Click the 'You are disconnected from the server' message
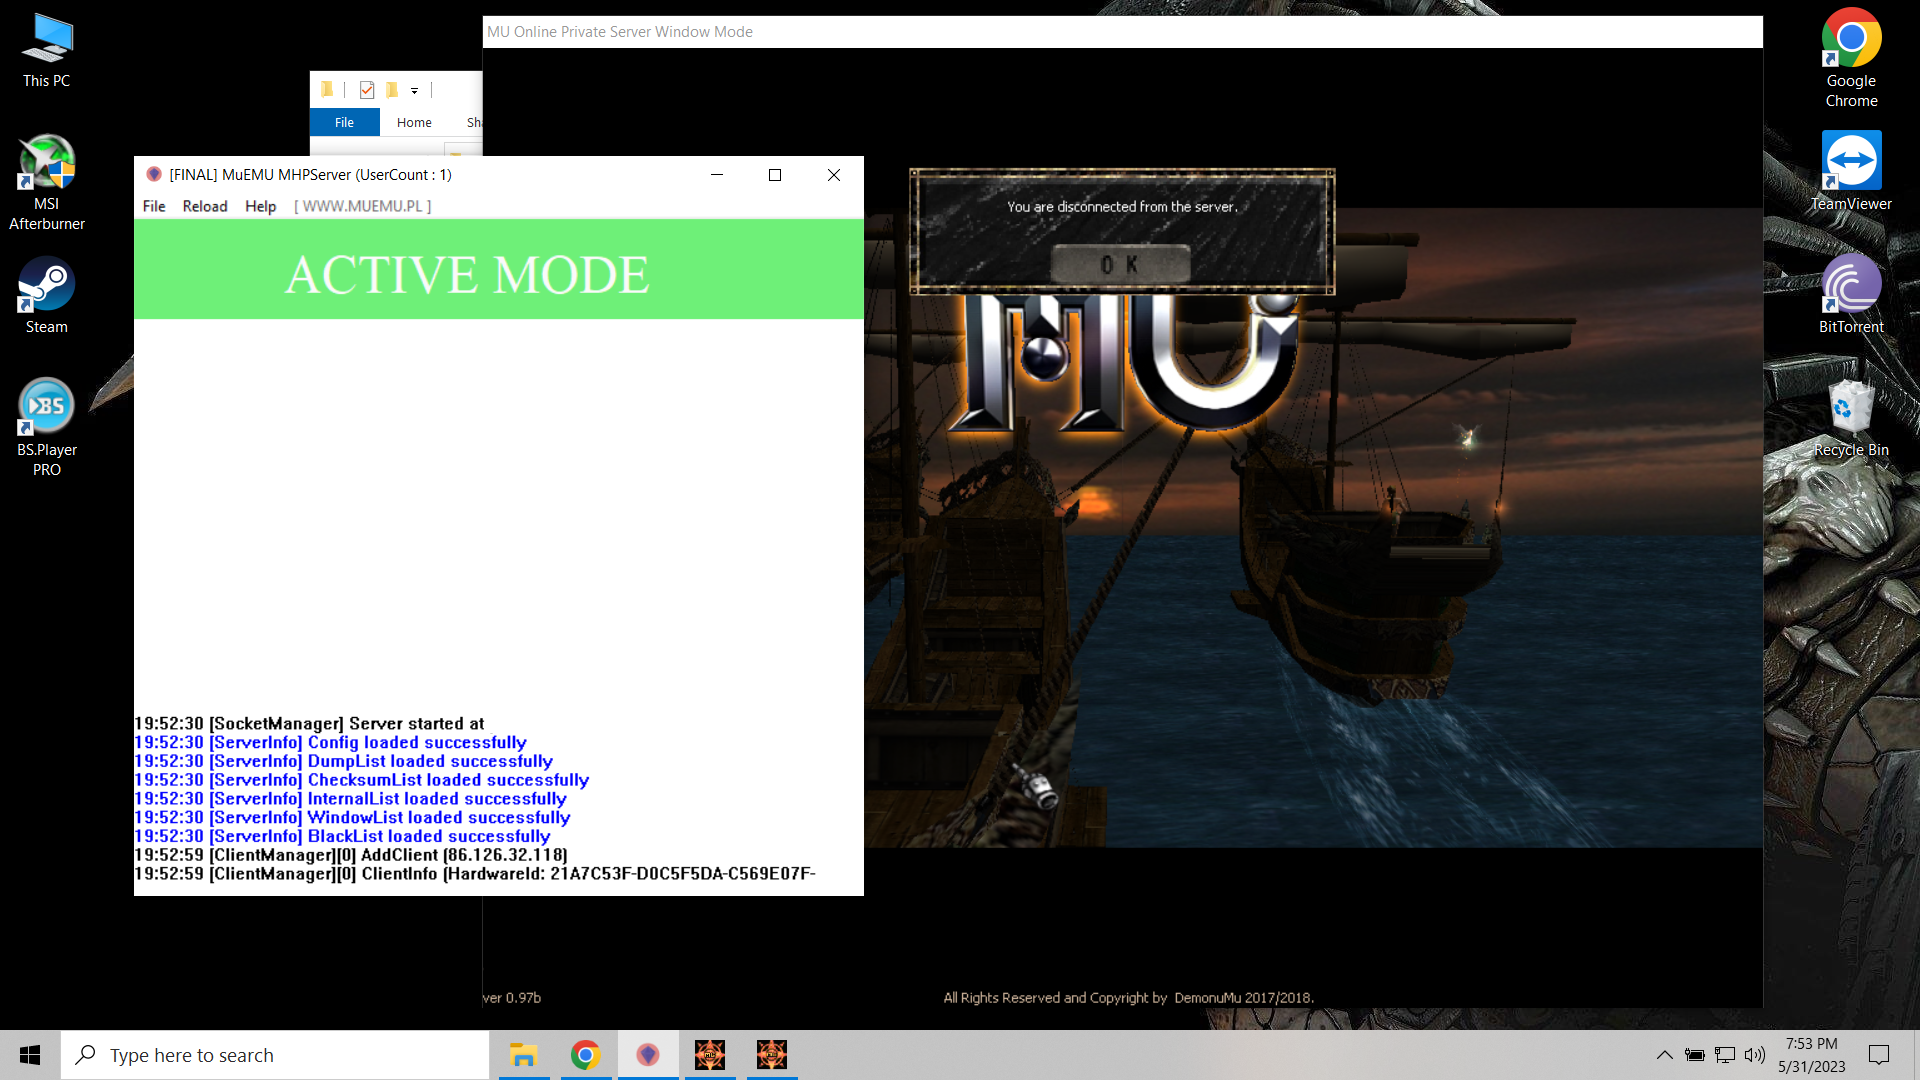The width and height of the screenshot is (1920, 1080). (1122, 207)
